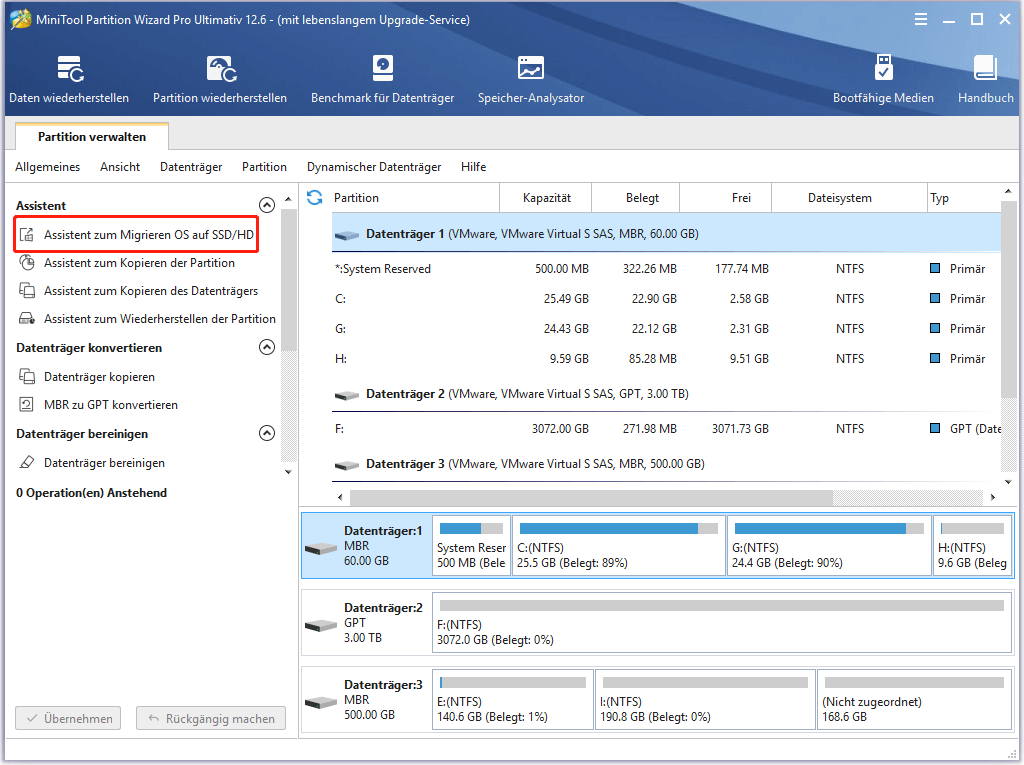
Task: Collapse Datenträger bereinigen section
Action: pos(267,433)
